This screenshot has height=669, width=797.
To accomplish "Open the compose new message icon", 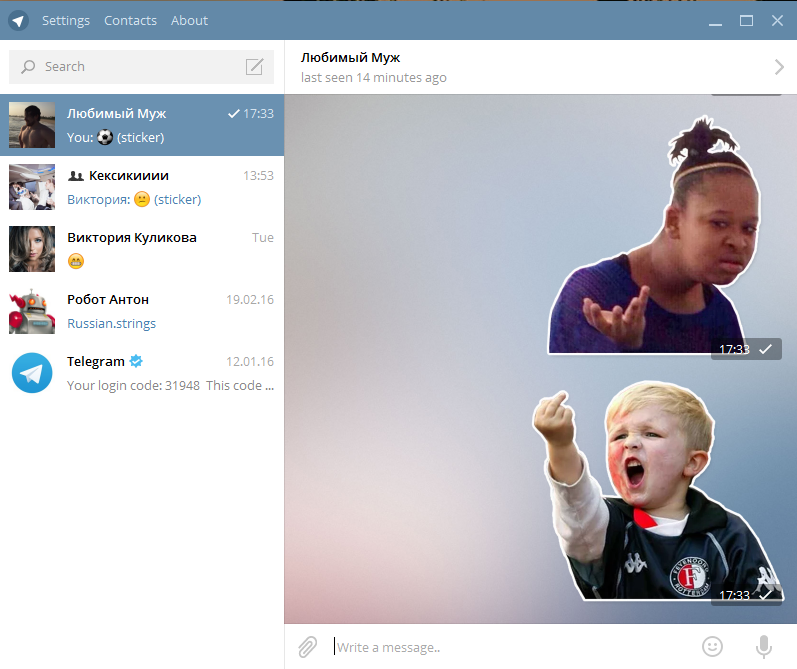I will pos(255,67).
